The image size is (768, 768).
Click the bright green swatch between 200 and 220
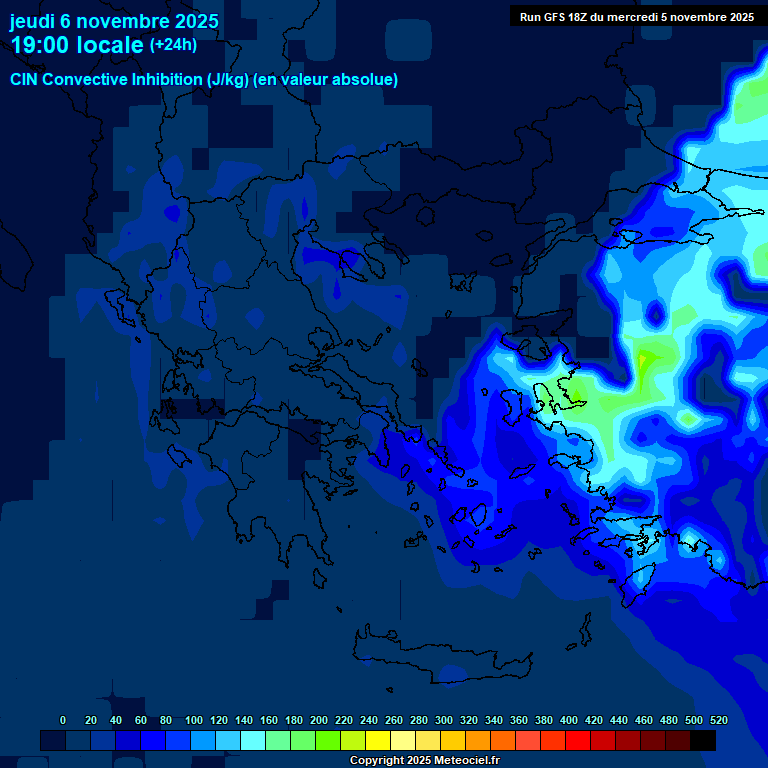pyautogui.click(x=327, y=741)
